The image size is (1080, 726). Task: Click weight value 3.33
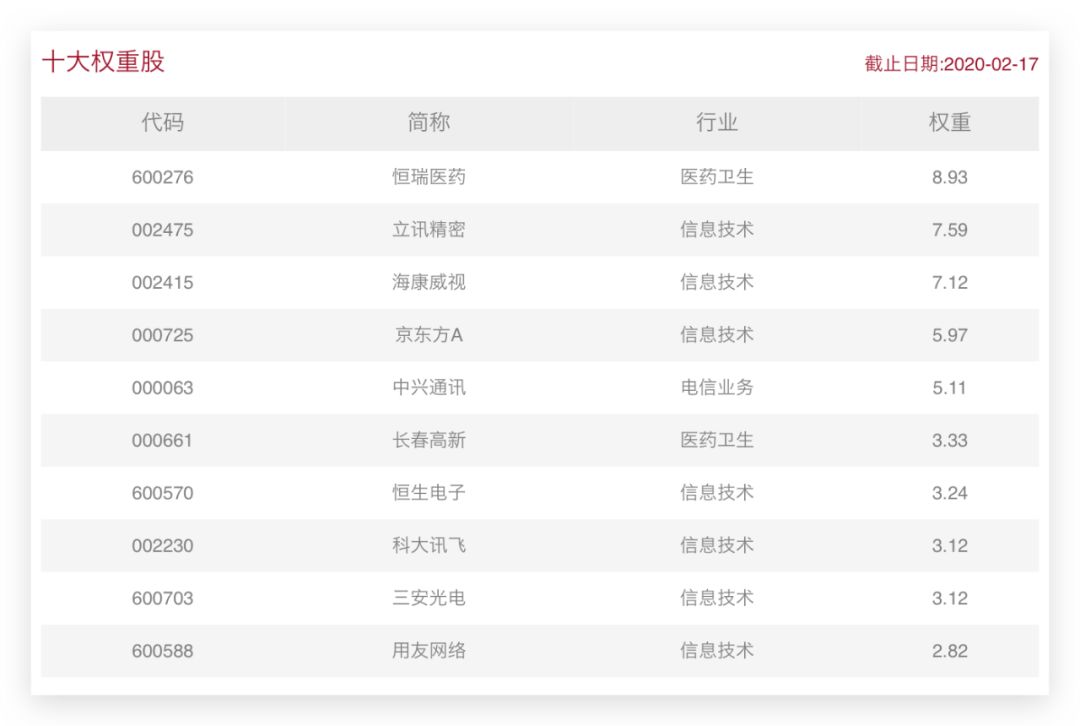point(950,441)
